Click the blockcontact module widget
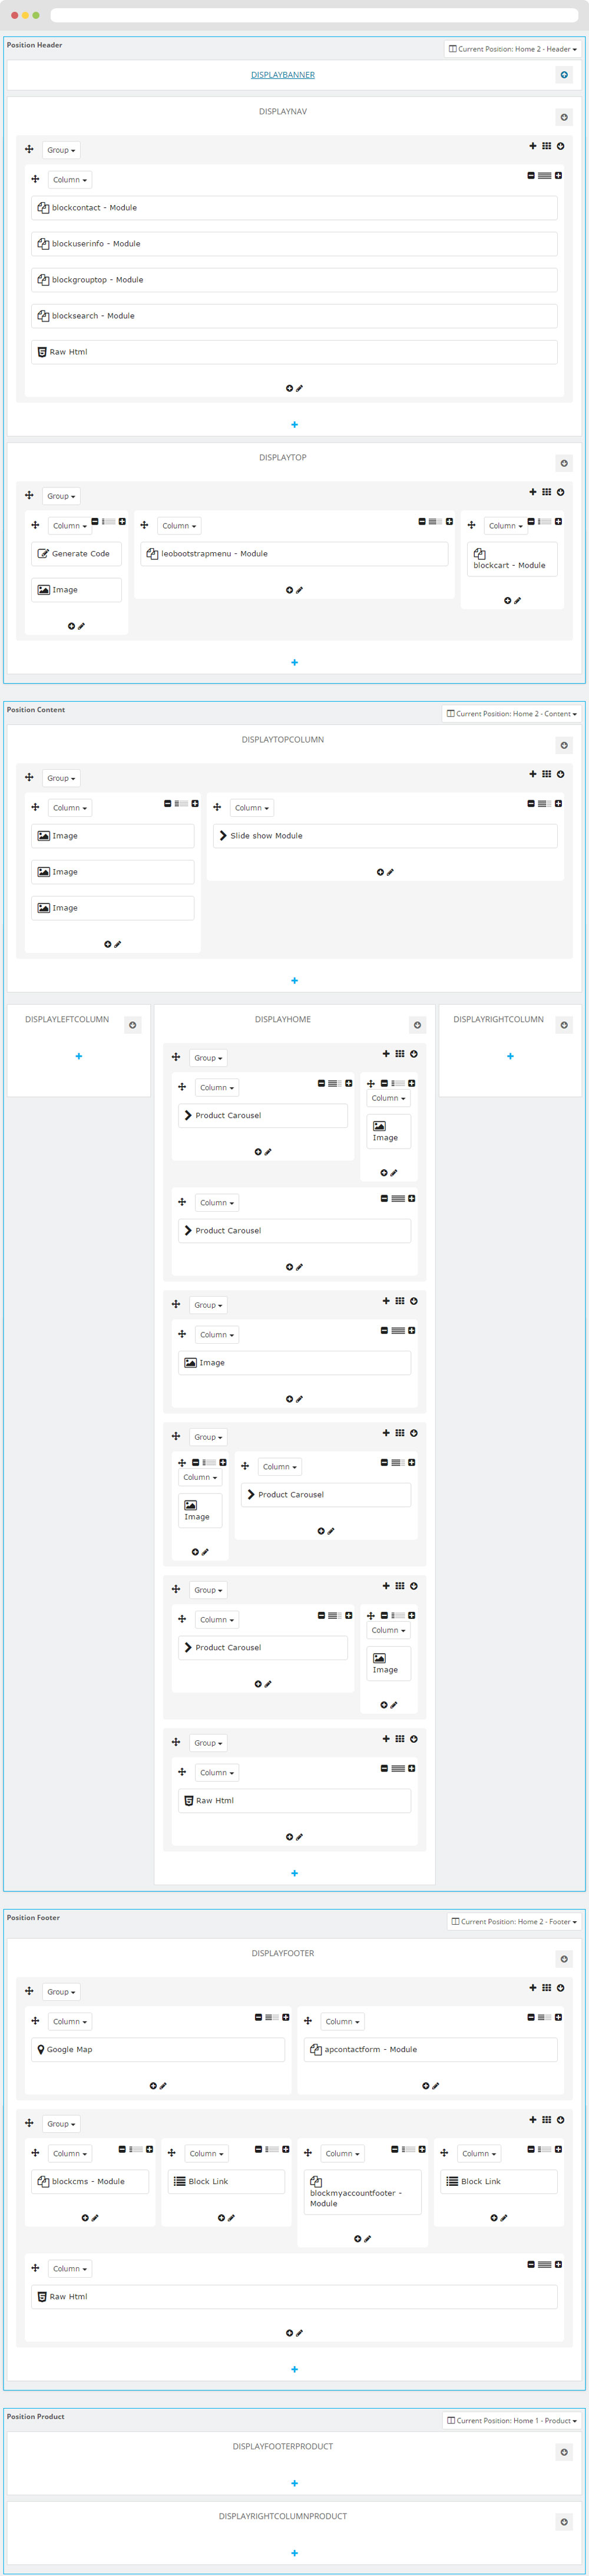The width and height of the screenshot is (589, 2576). point(294,208)
